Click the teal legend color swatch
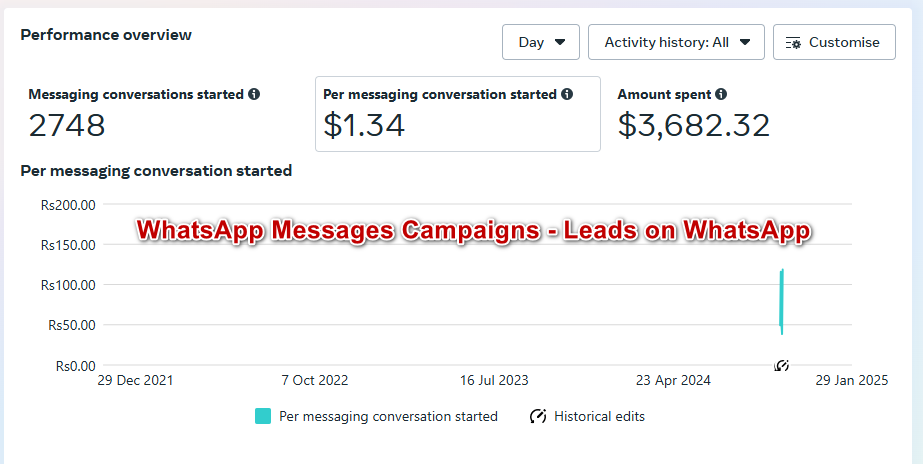Image resolution: width=923 pixels, height=464 pixels. pyautogui.click(x=263, y=416)
